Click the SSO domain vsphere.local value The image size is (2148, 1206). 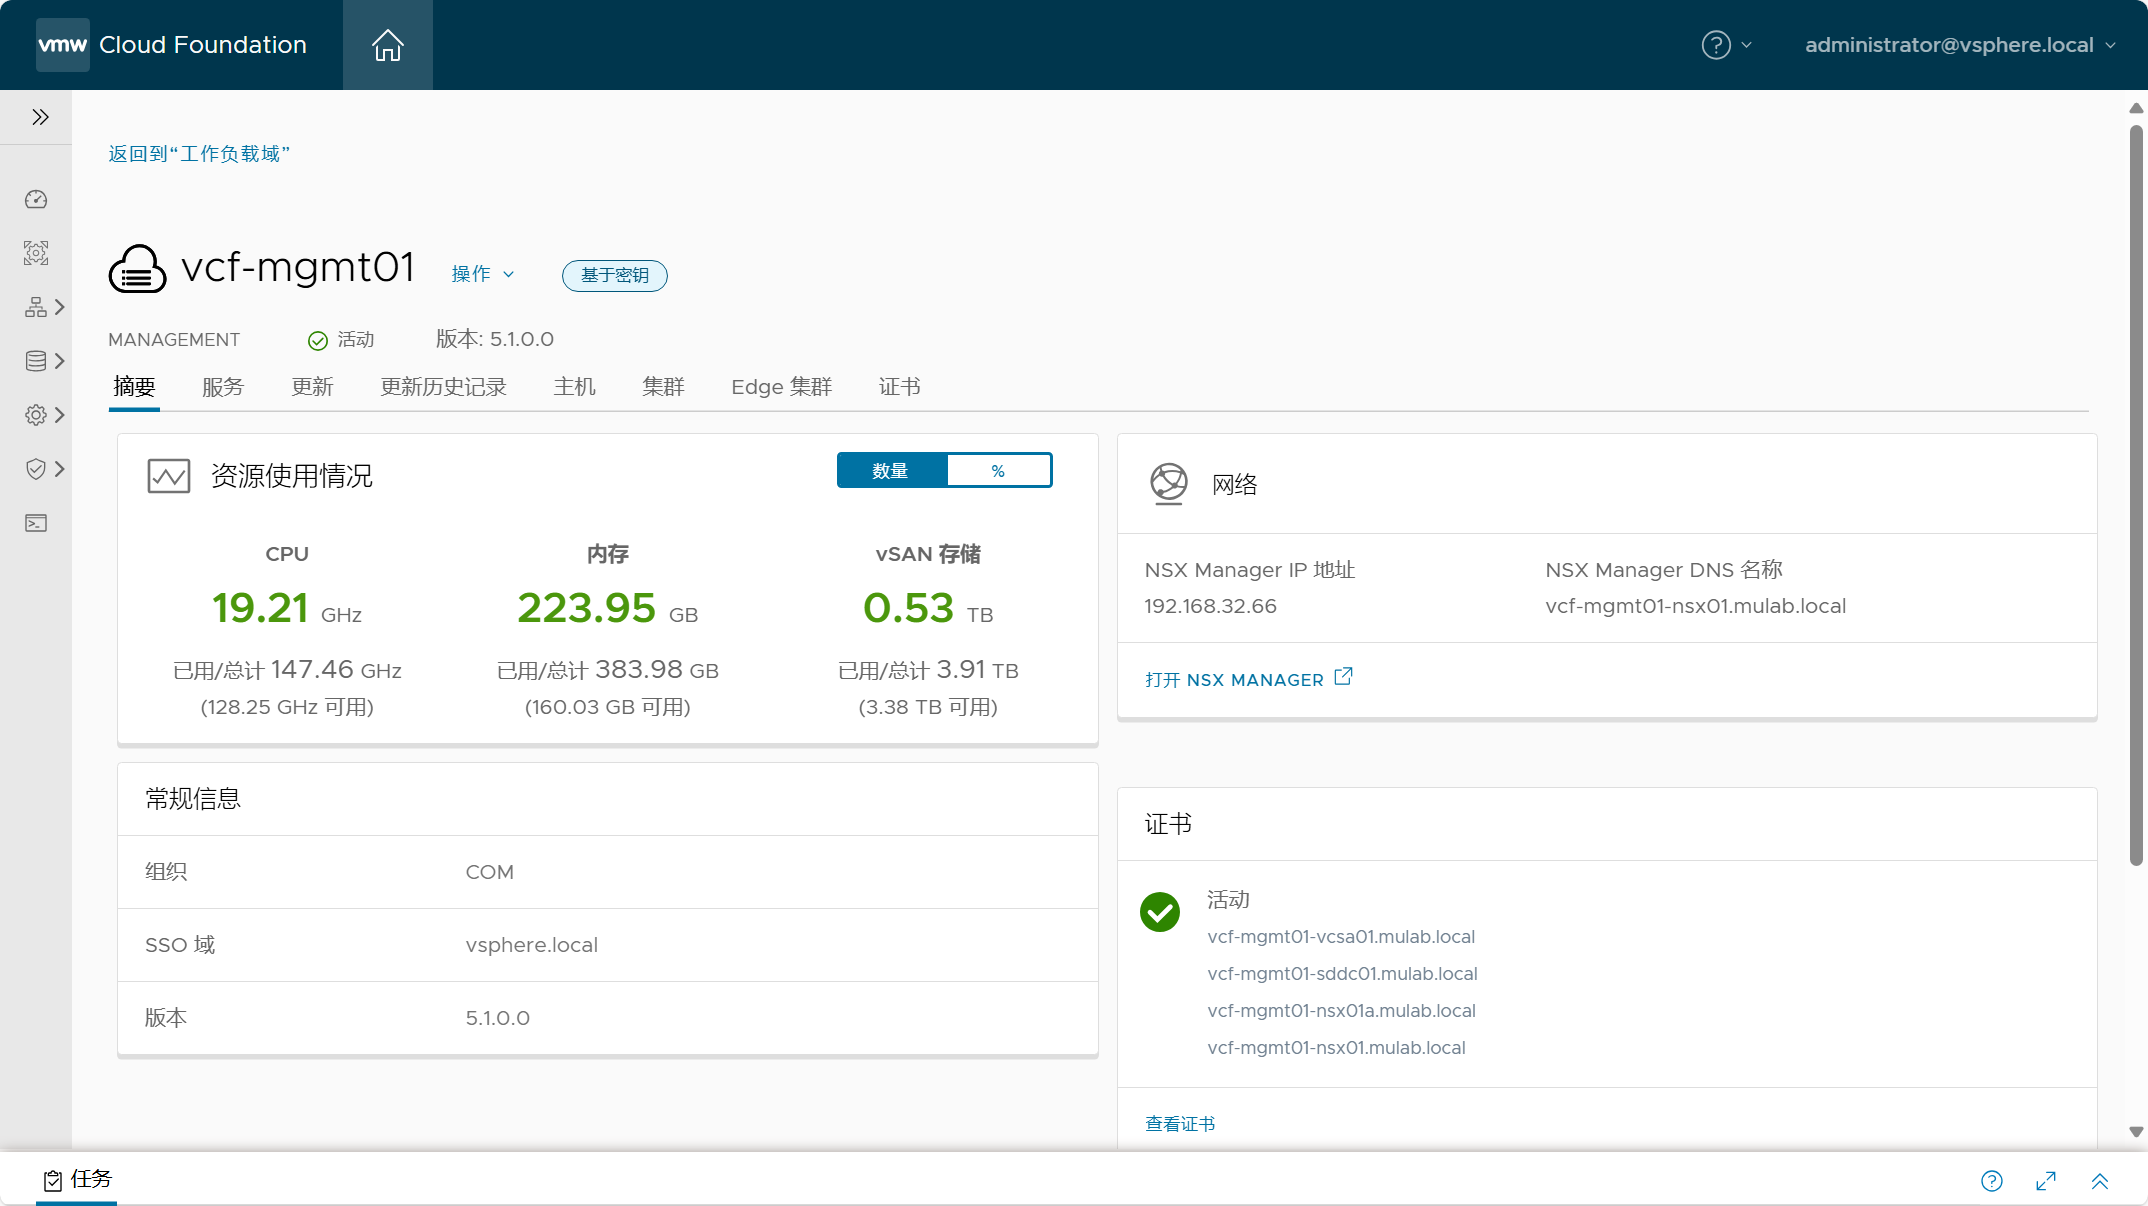point(531,945)
